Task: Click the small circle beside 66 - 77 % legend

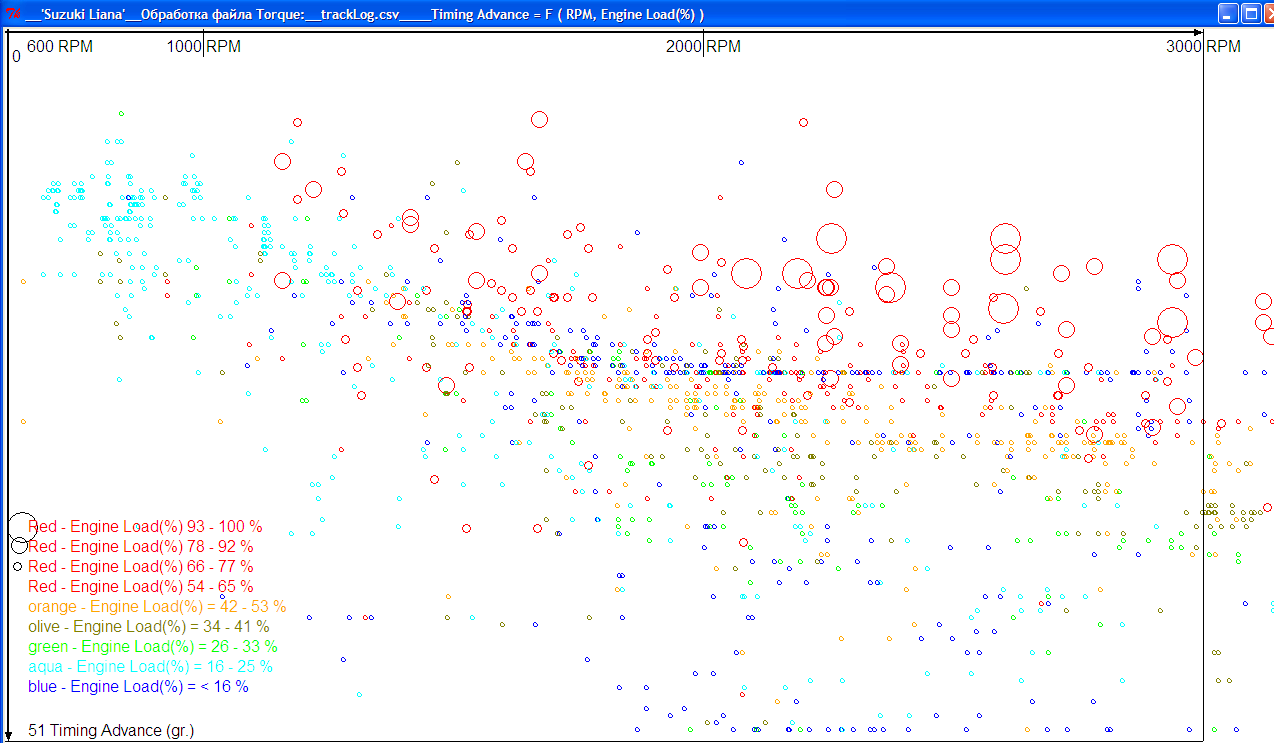Action: [18, 566]
